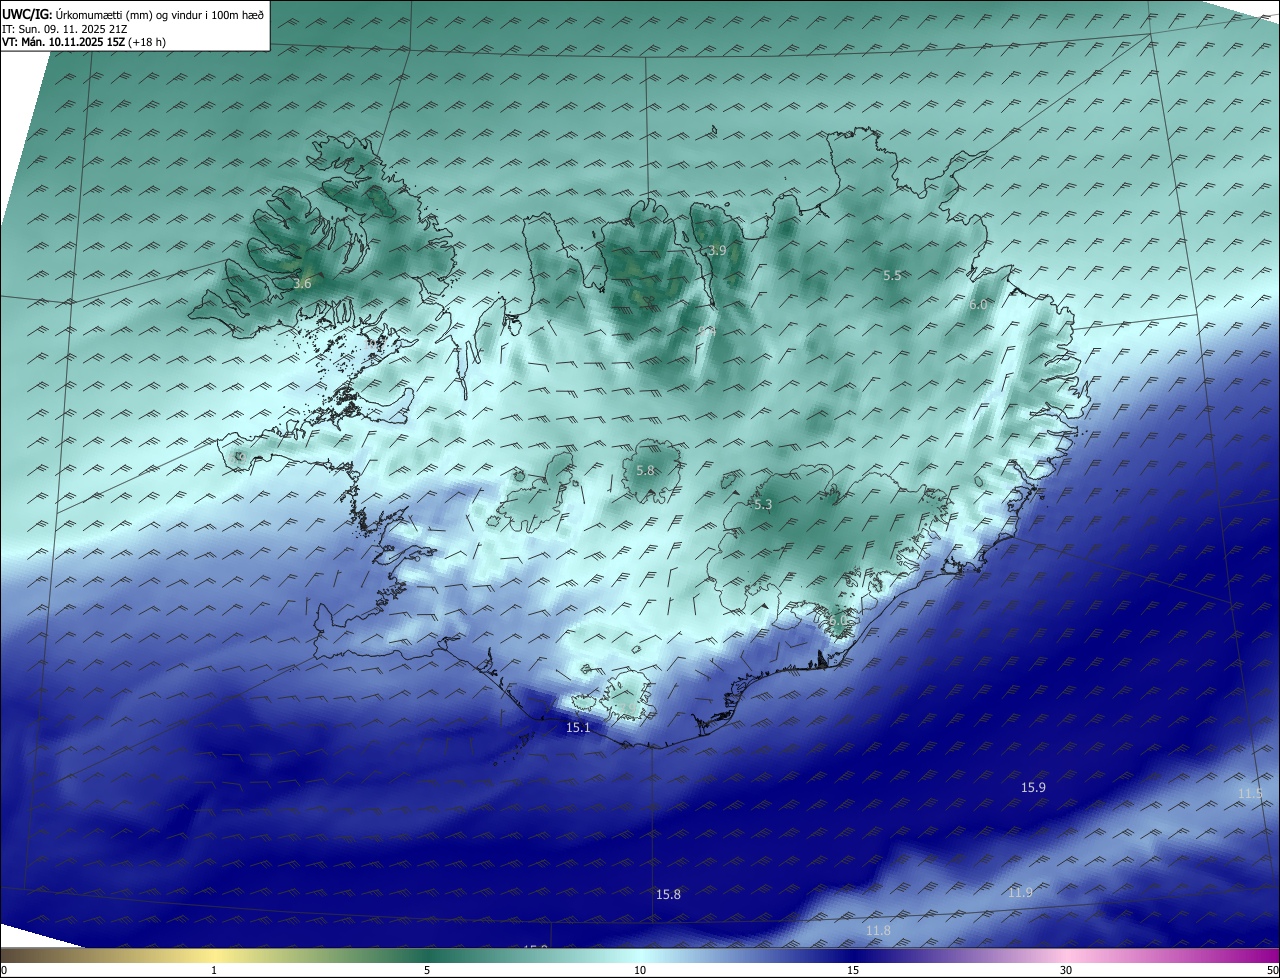Click the 15 tick label on the colorbar
The image size is (1280, 978).
tap(853, 970)
